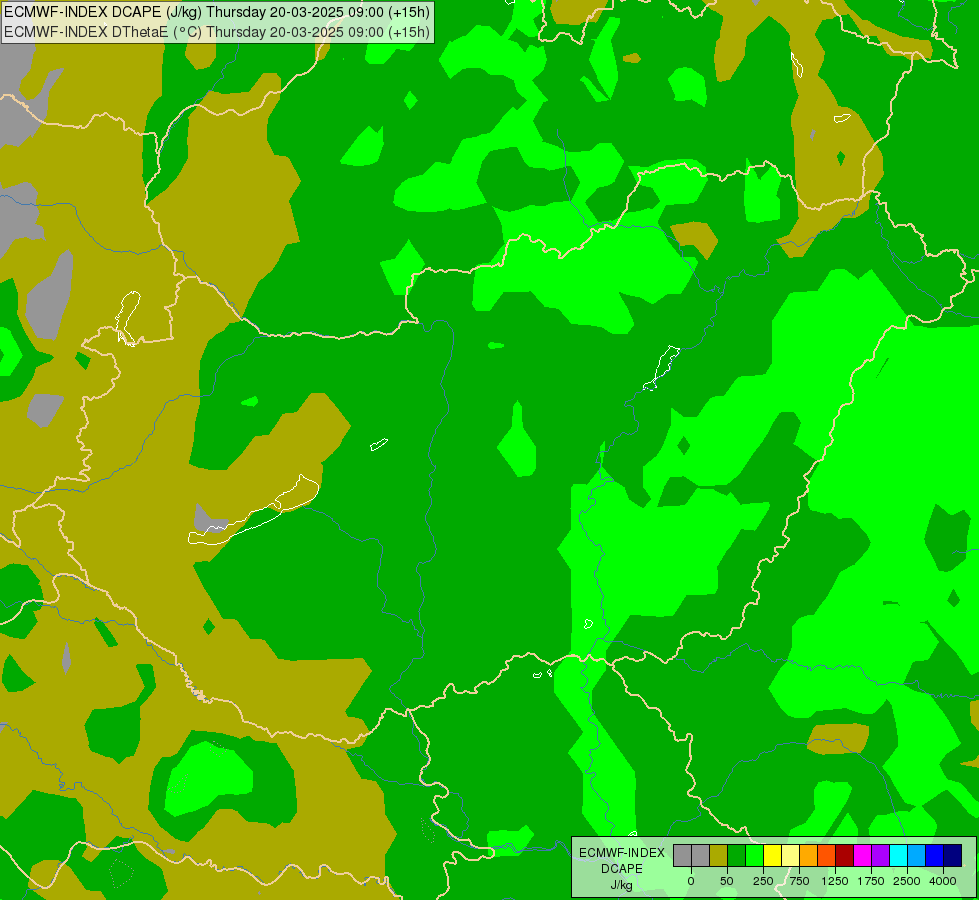
Task: Select the purple legend swatch
Action: coord(880,856)
